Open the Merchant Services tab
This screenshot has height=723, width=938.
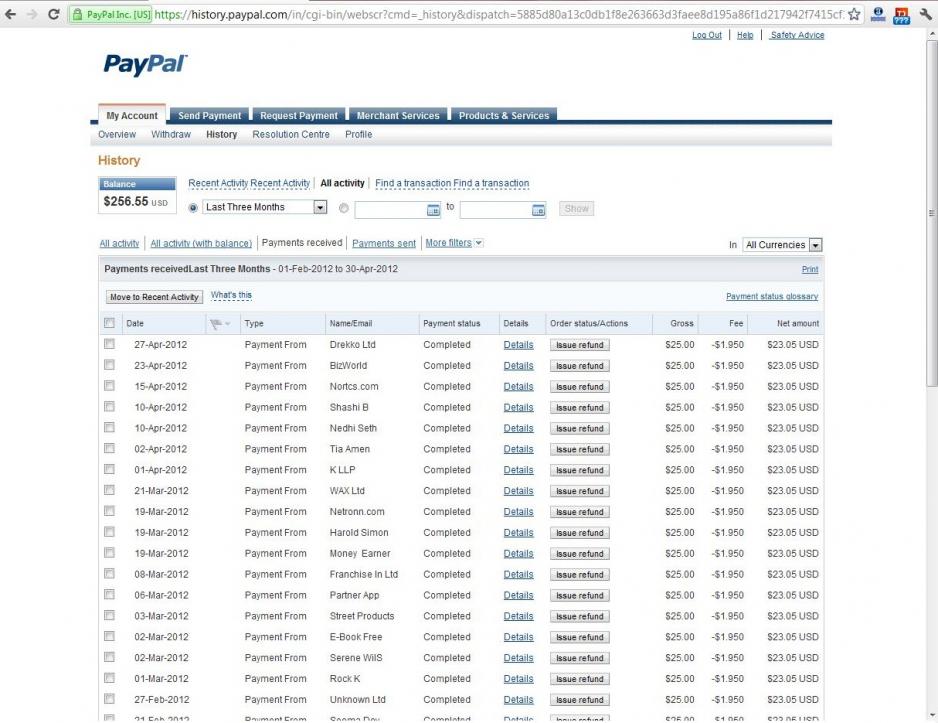tap(398, 115)
